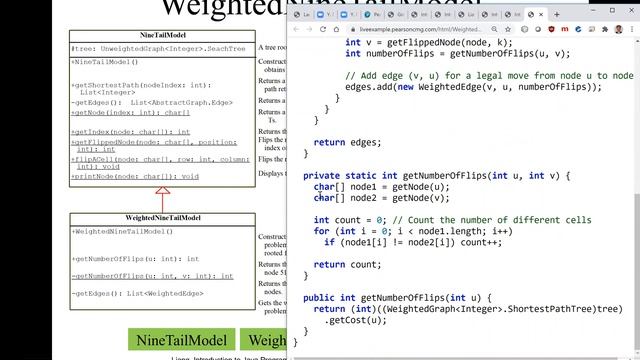Screen dimensions: 640x360
Task: Click 'public int getNumberOfFlips(int u)' line
Action: pos(397,298)
